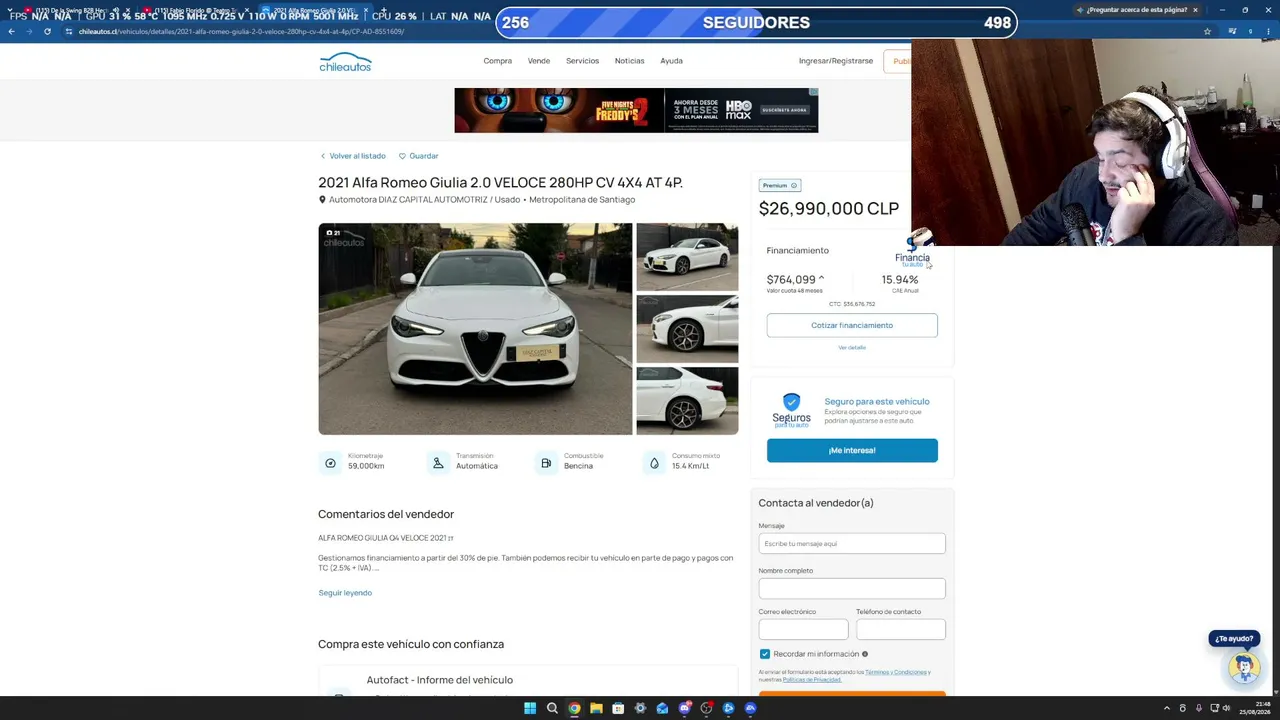This screenshot has height=720, width=1280.
Task: Open Google Chrome from the taskbar
Action: pos(574,708)
